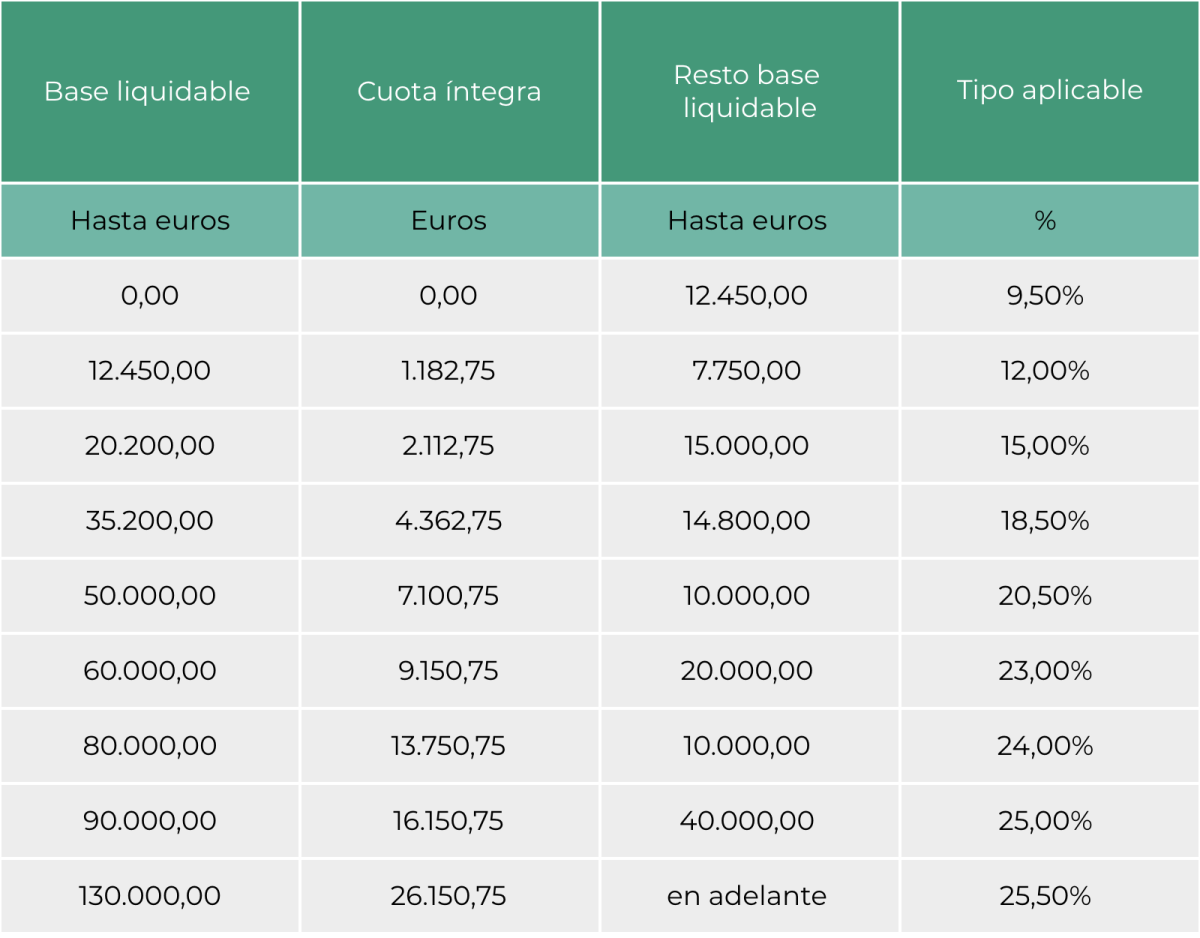Click the 20,50% rate cell
This screenshot has width=1200, height=938.
coord(1045,596)
